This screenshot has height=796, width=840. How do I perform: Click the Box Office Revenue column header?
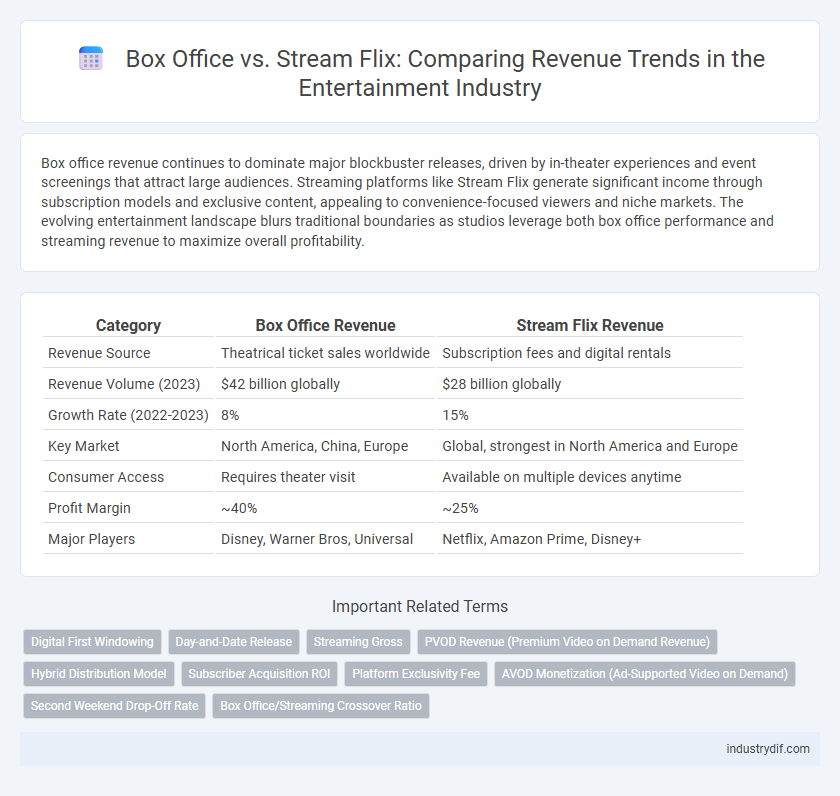click(325, 325)
